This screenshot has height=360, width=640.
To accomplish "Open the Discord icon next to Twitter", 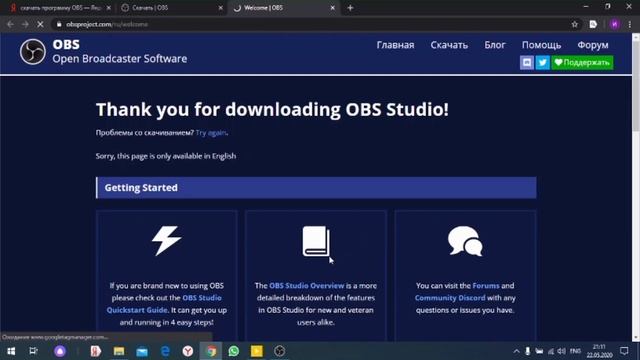I will tap(527, 62).
